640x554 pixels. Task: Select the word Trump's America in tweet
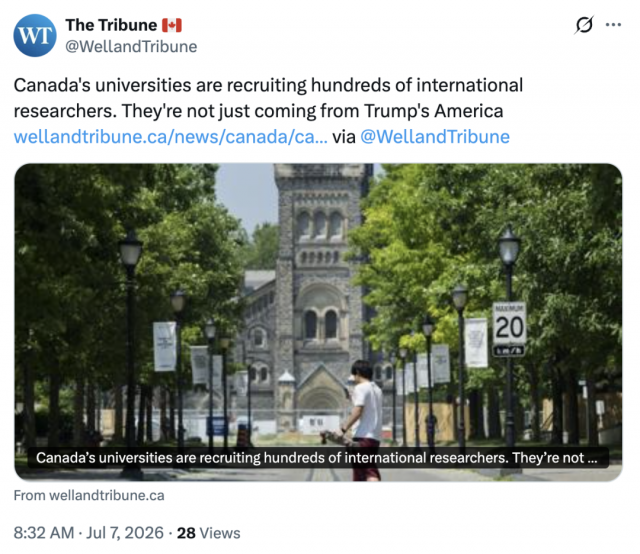pyautogui.click(x=433, y=111)
